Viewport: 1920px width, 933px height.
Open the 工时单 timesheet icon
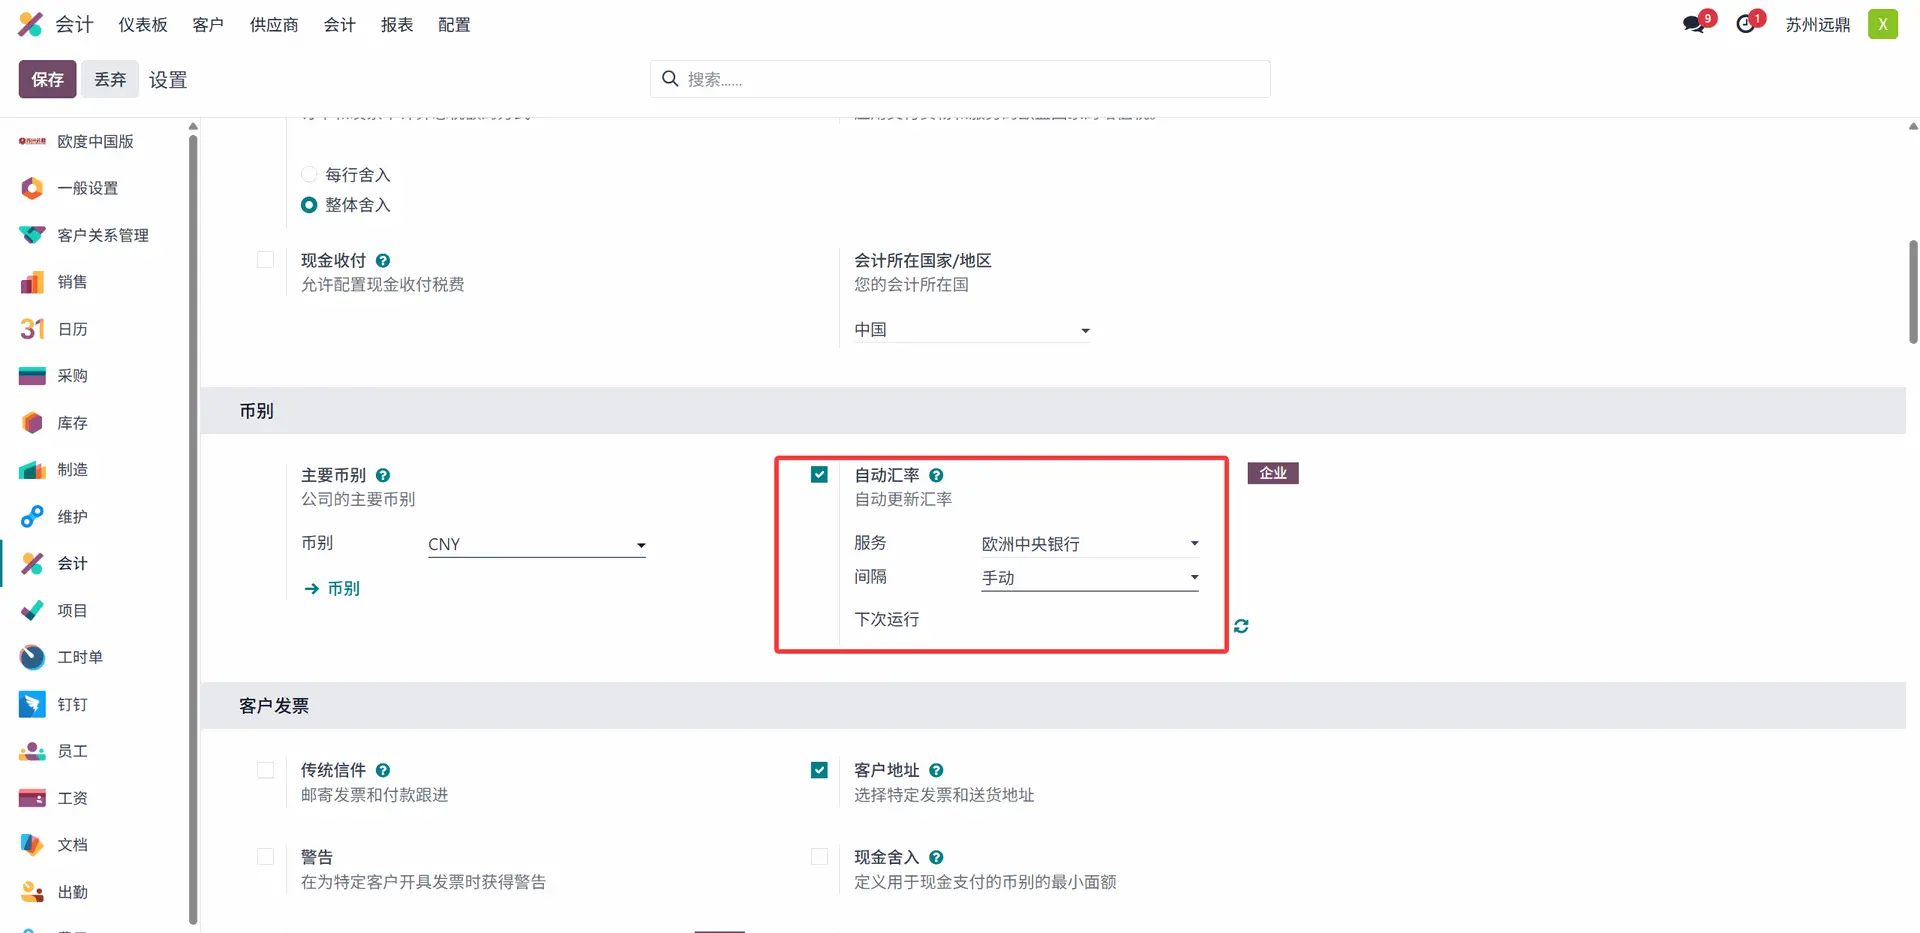click(32, 657)
